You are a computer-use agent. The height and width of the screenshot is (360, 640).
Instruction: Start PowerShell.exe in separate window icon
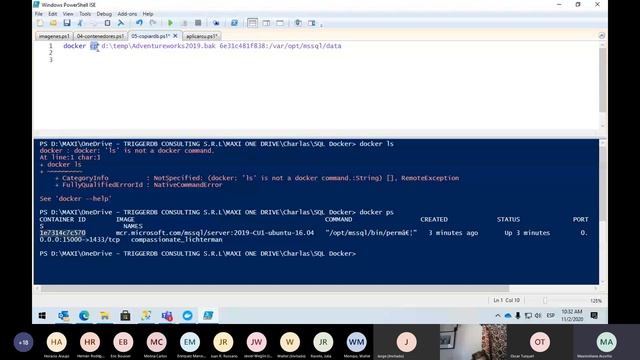click(234, 23)
